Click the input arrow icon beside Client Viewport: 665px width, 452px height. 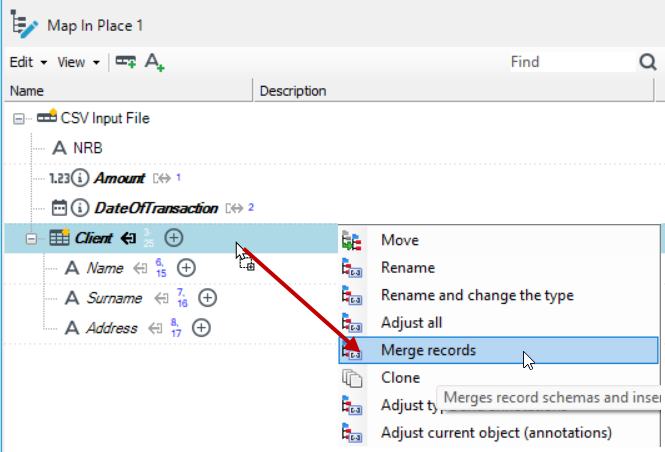pyautogui.click(x=129, y=238)
